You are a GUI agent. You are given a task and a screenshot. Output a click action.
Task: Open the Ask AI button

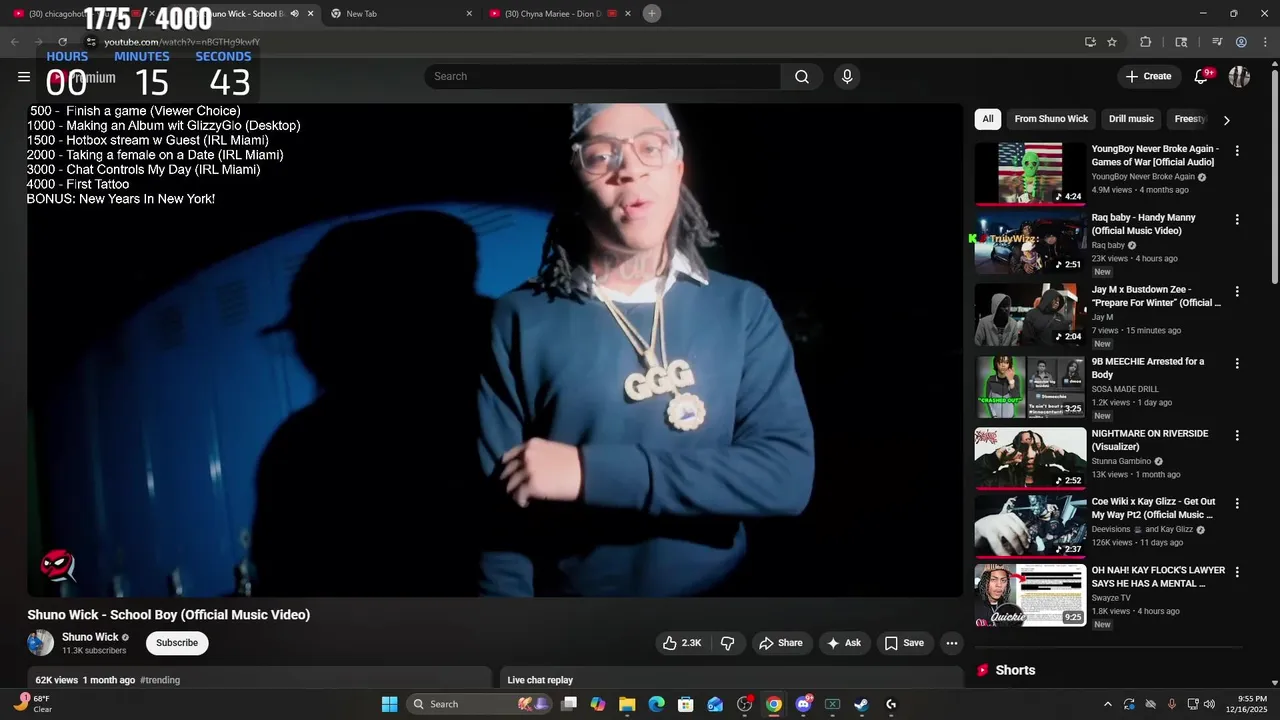843,643
